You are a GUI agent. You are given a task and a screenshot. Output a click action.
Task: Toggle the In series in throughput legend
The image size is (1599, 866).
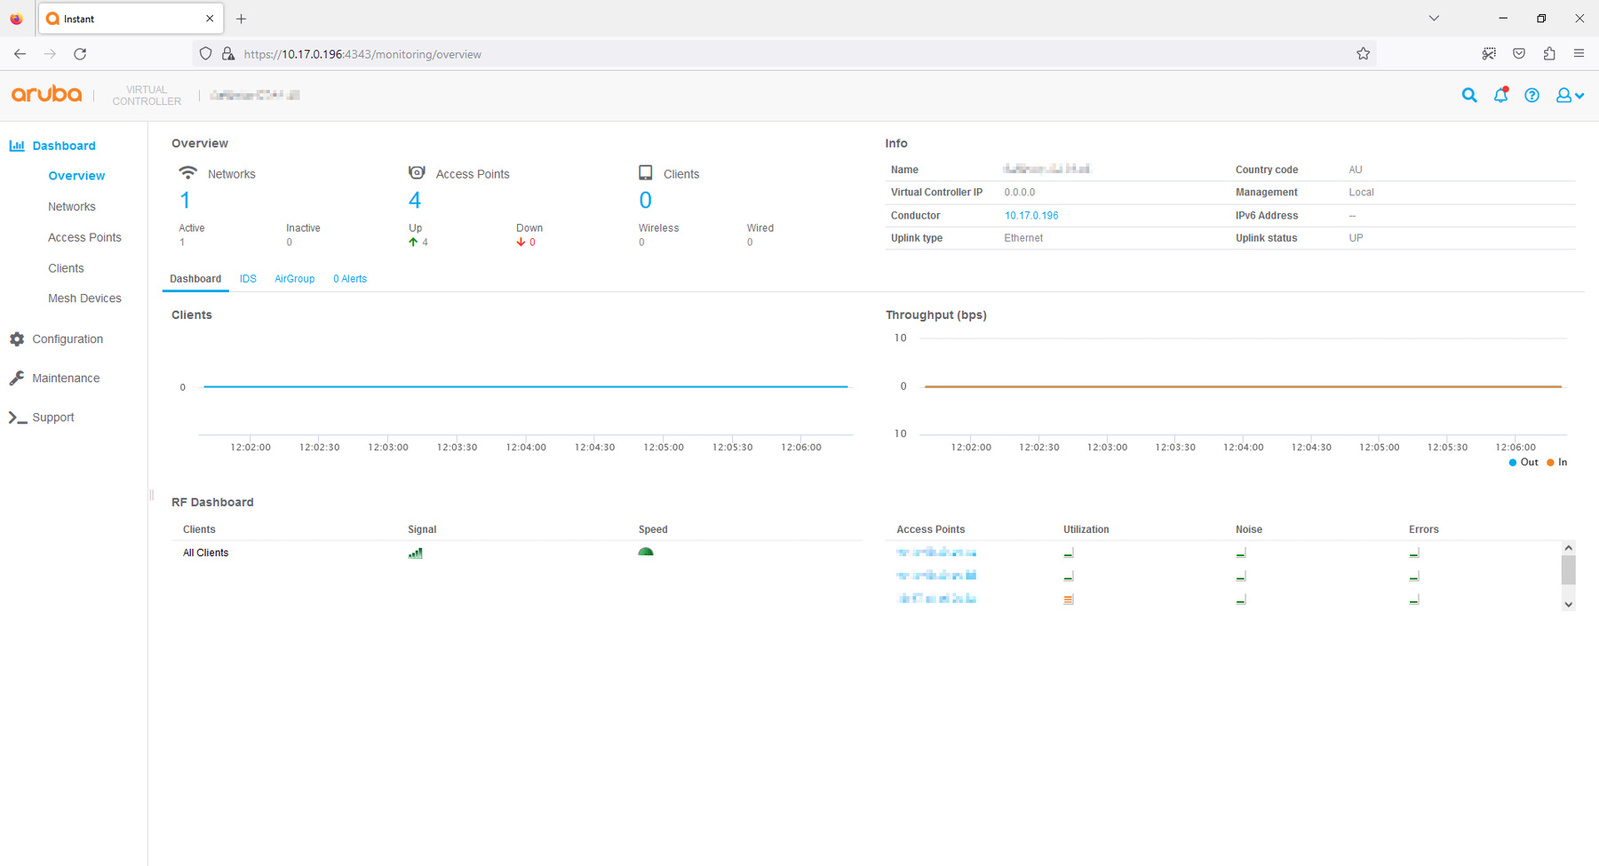pyautogui.click(x=1557, y=462)
